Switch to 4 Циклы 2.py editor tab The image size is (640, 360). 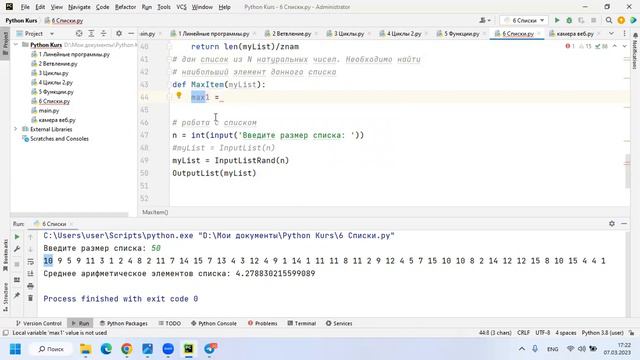point(404,33)
